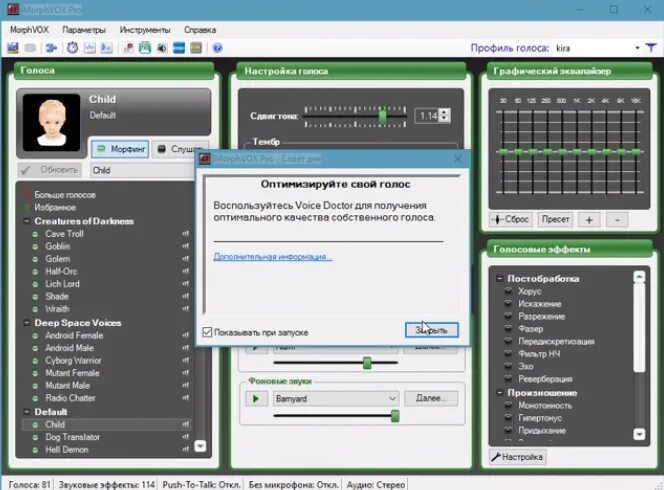Click the 1K equalizer band slider
664x490 pixels.
click(x=577, y=152)
